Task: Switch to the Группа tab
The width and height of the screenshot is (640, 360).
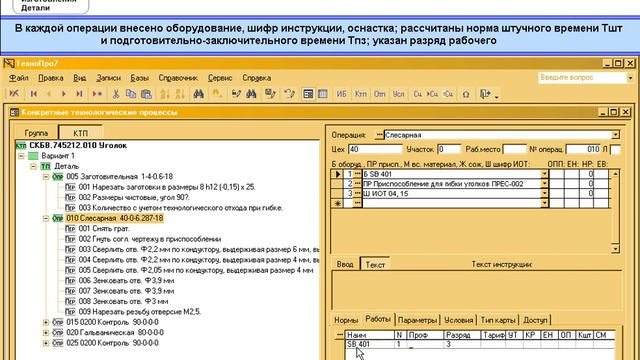Action: tap(36, 133)
